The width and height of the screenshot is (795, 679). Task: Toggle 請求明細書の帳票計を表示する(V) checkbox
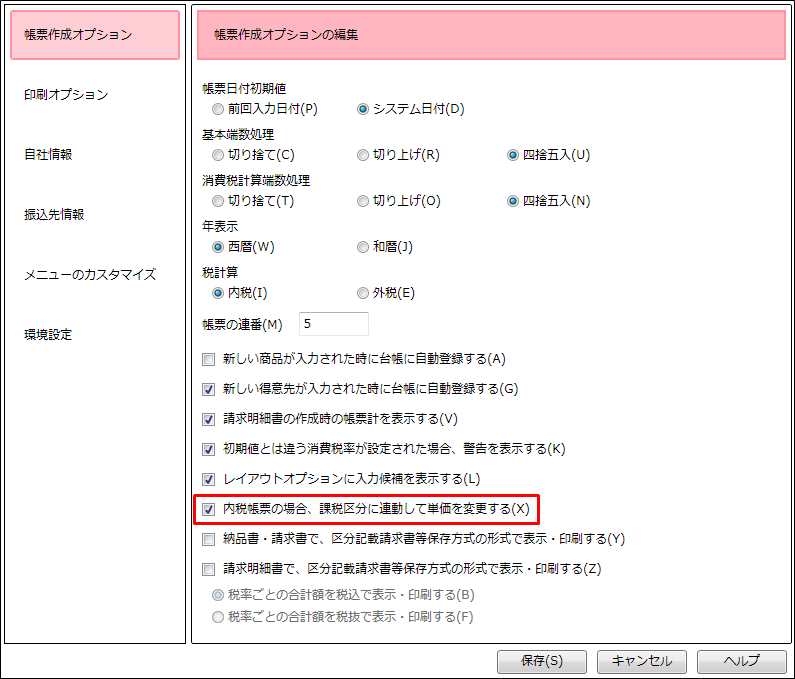tap(208, 419)
